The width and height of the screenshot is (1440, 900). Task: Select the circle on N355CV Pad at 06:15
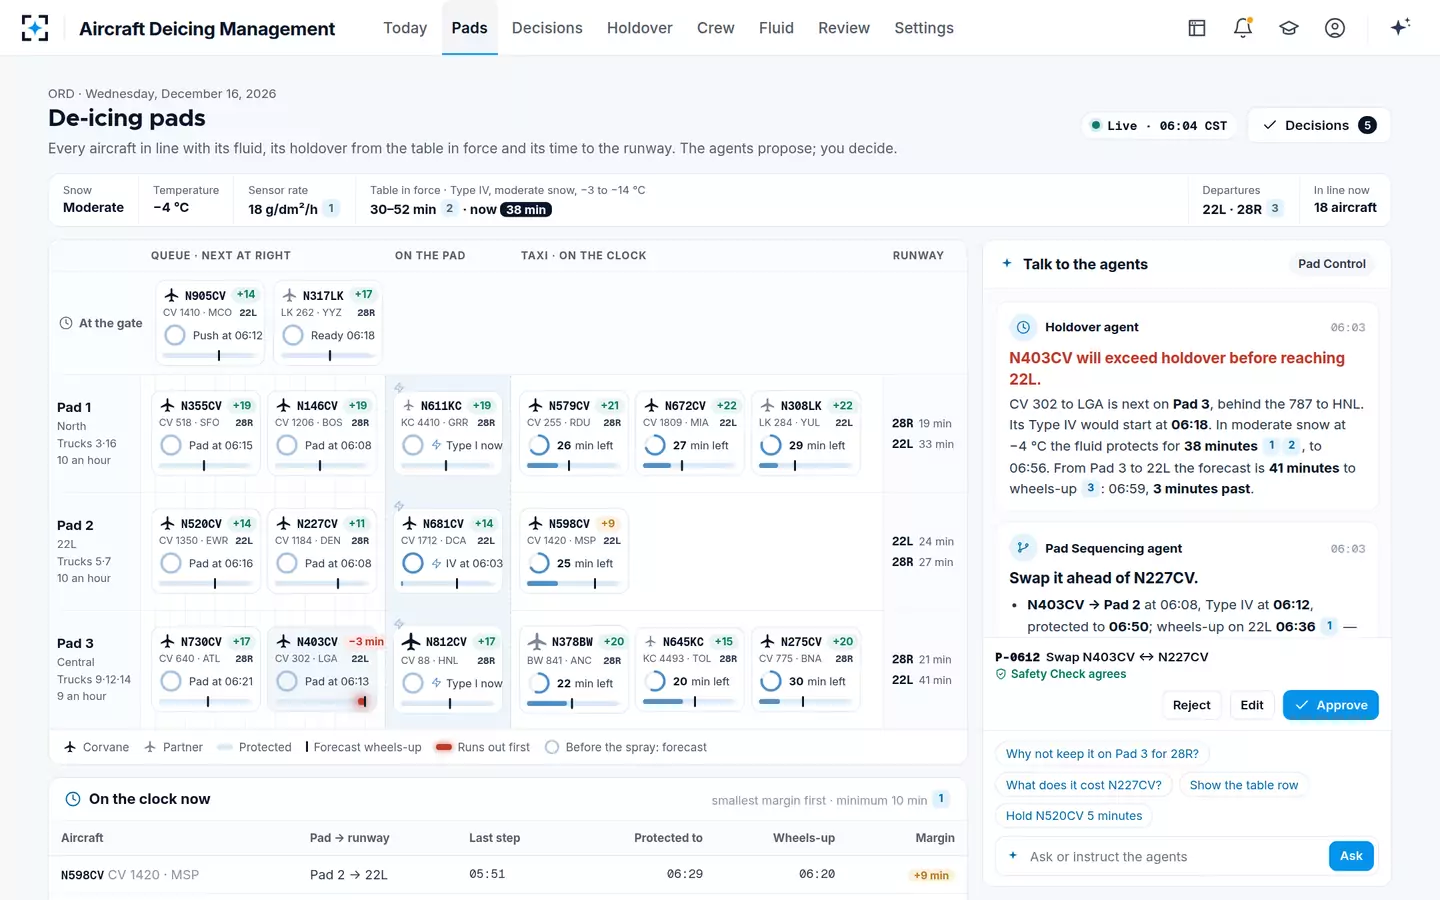pos(171,445)
